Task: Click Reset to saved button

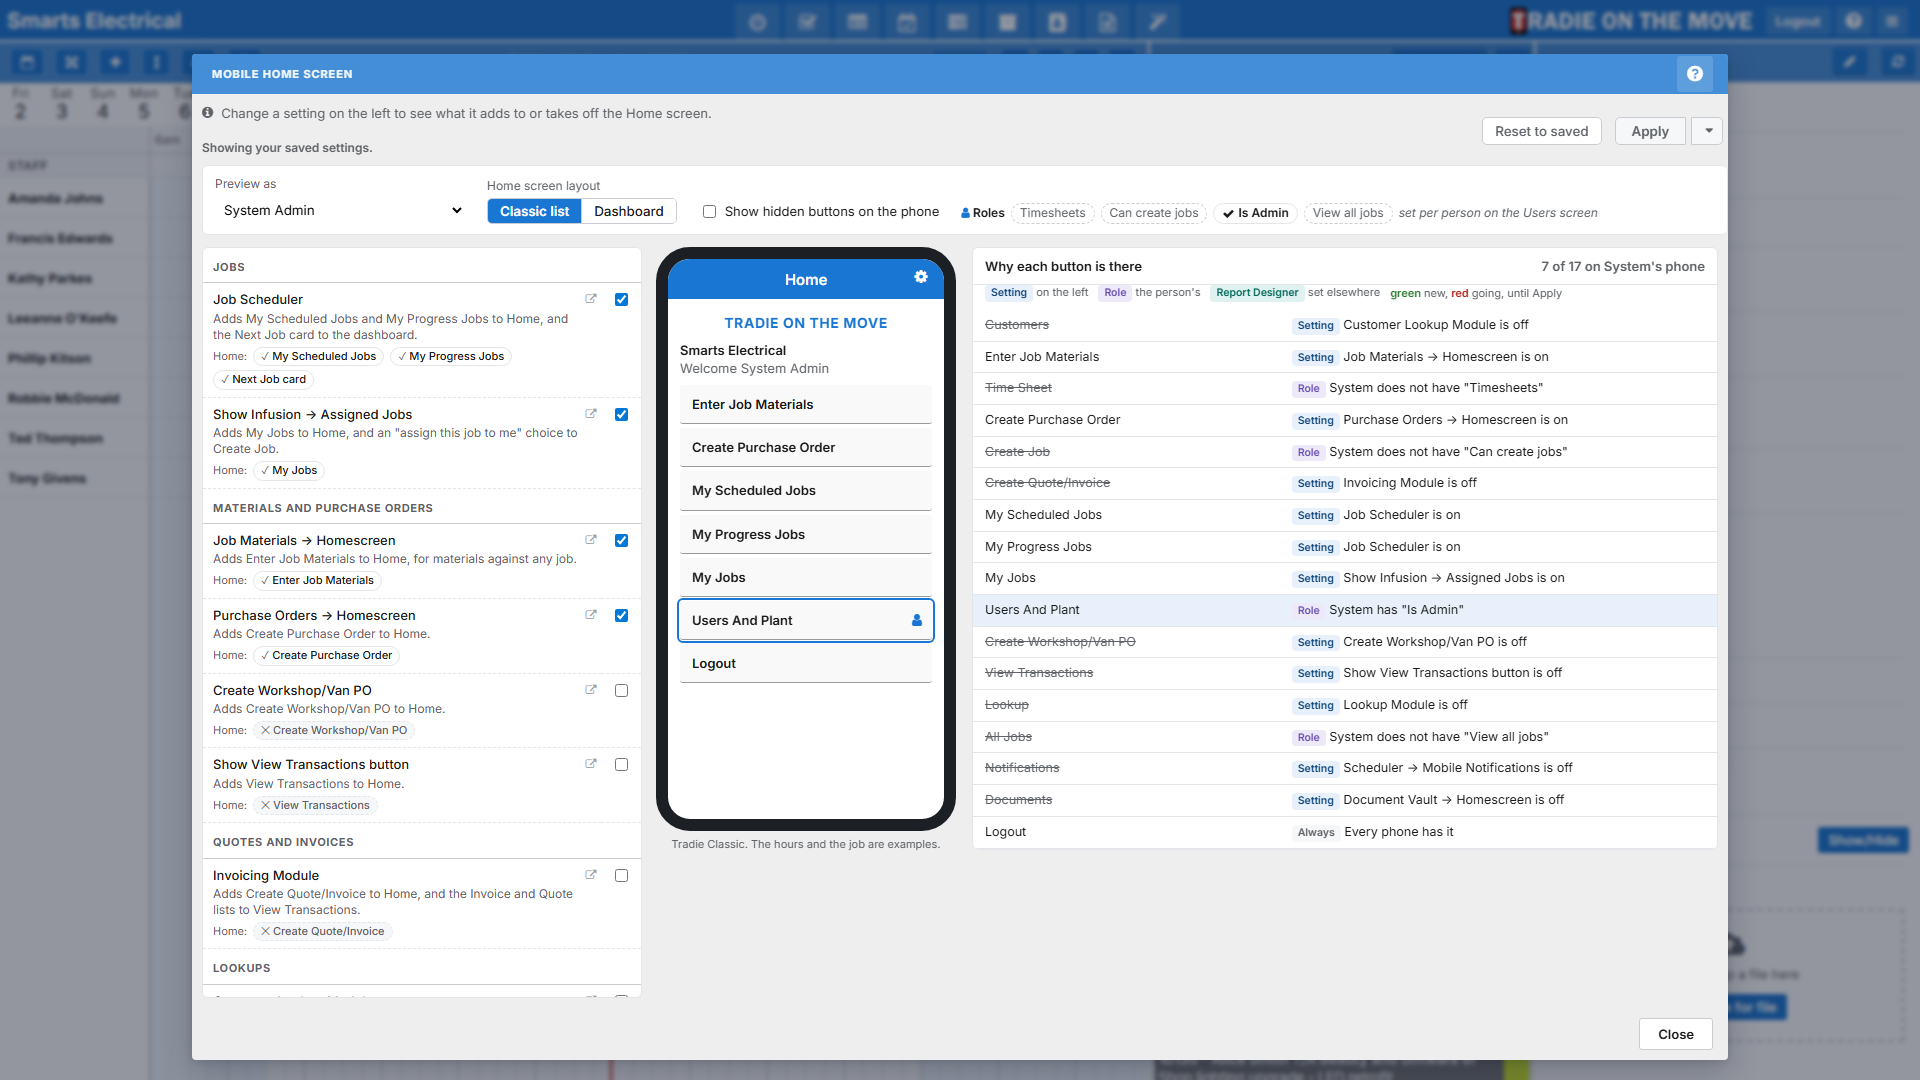Action: [1541, 131]
